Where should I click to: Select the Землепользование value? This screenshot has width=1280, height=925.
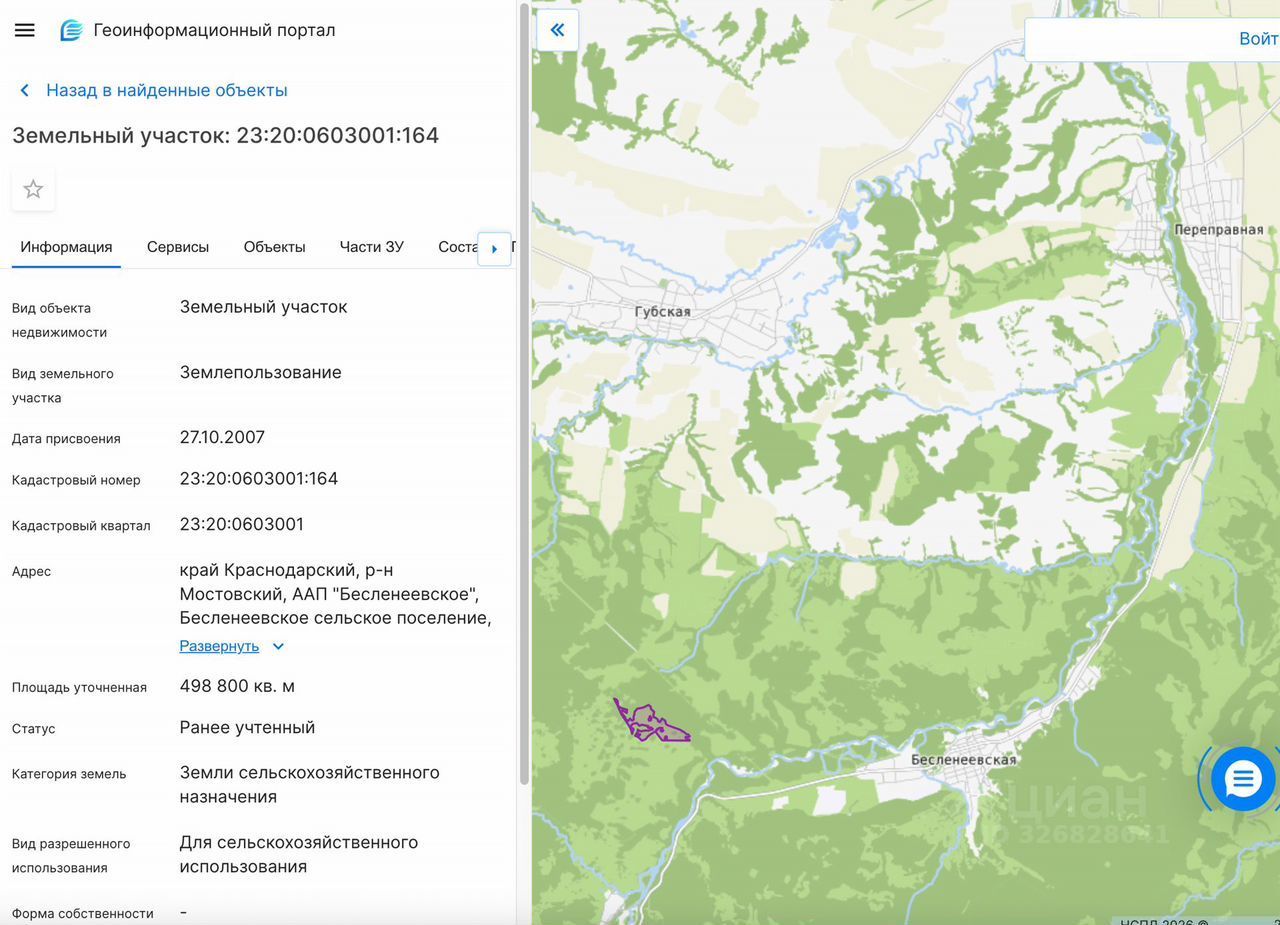tap(261, 372)
